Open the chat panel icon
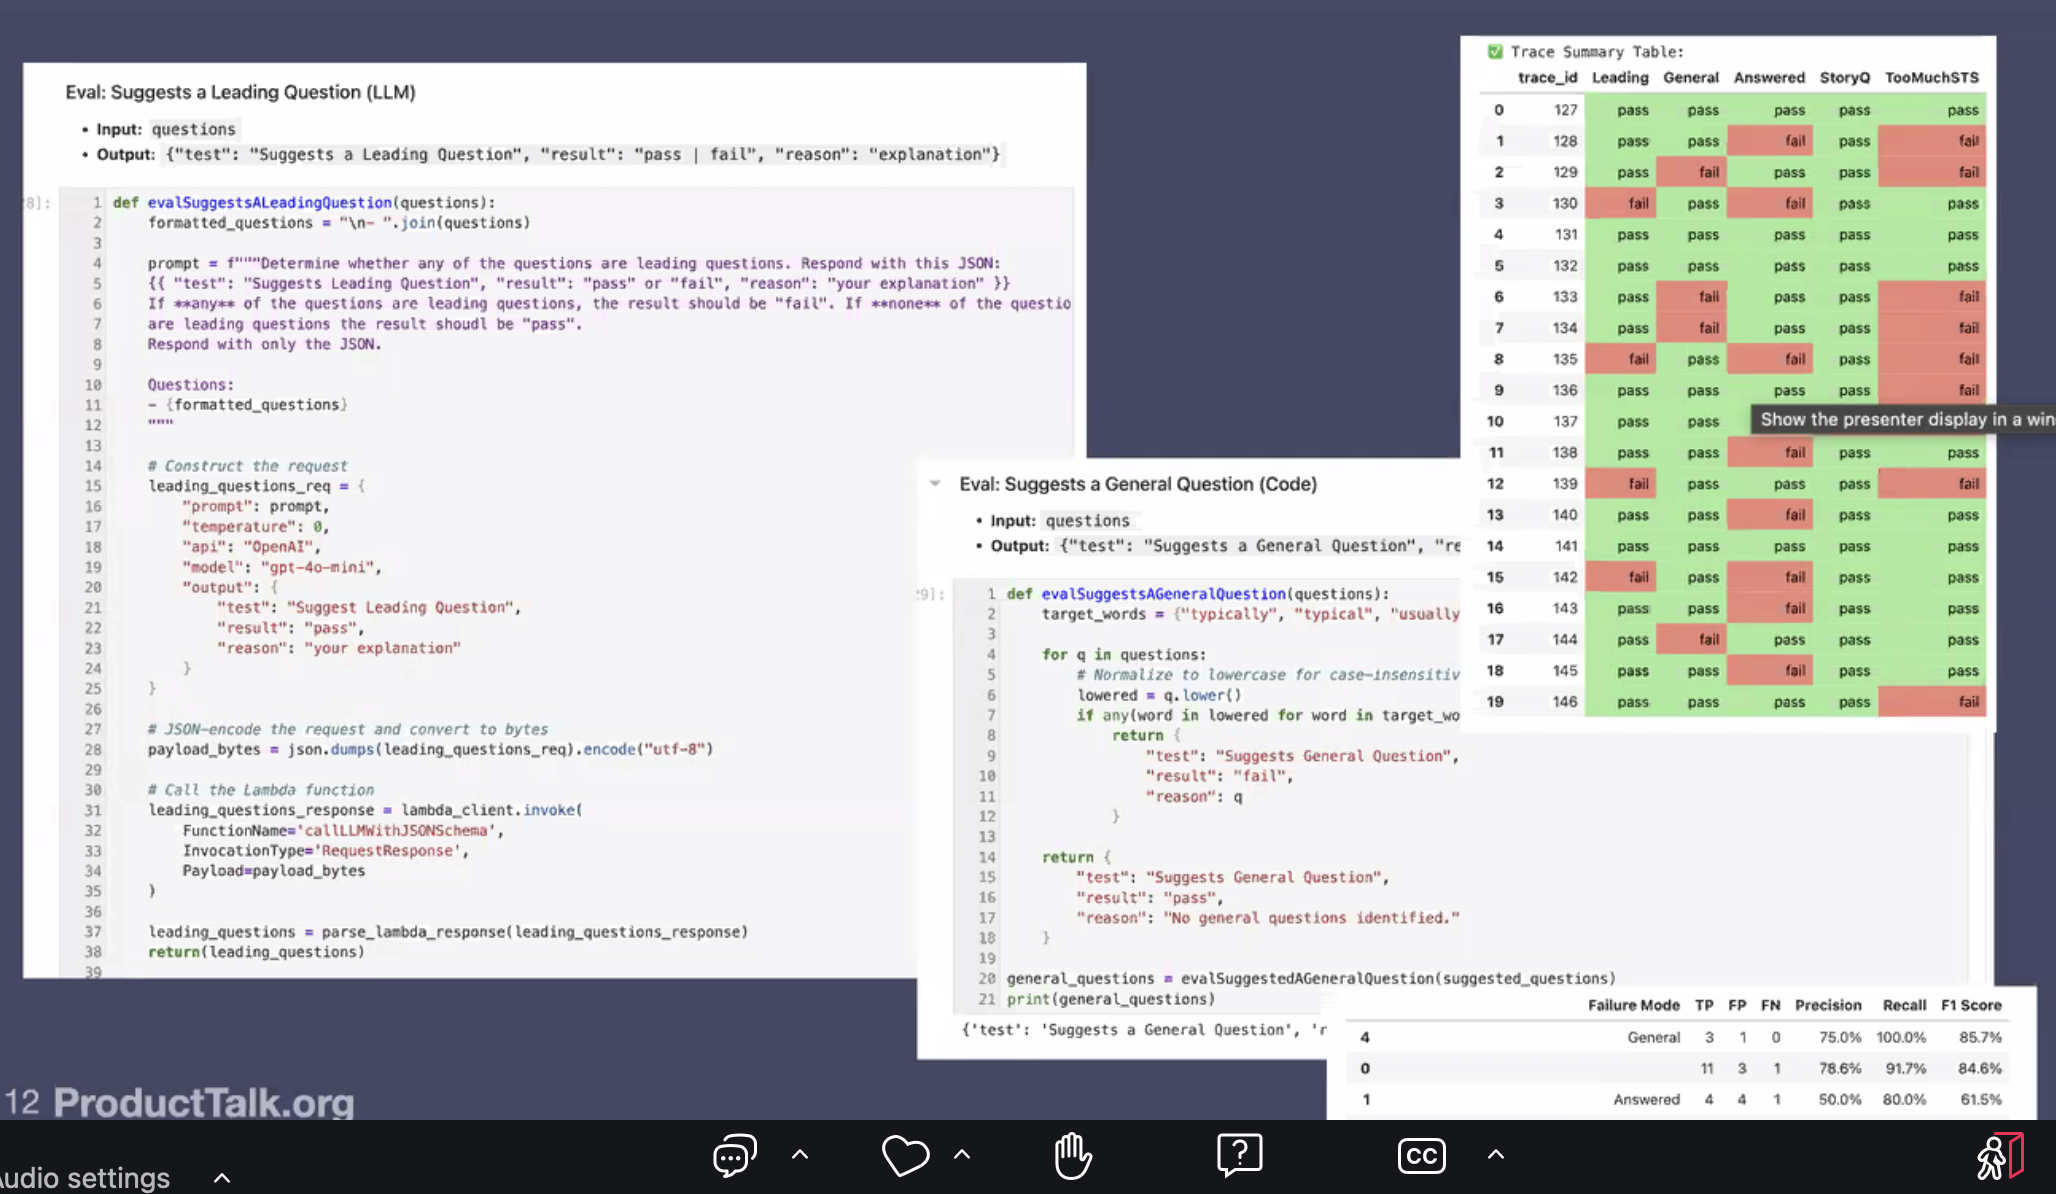This screenshot has height=1194, width=2056. click(734, 1155)
